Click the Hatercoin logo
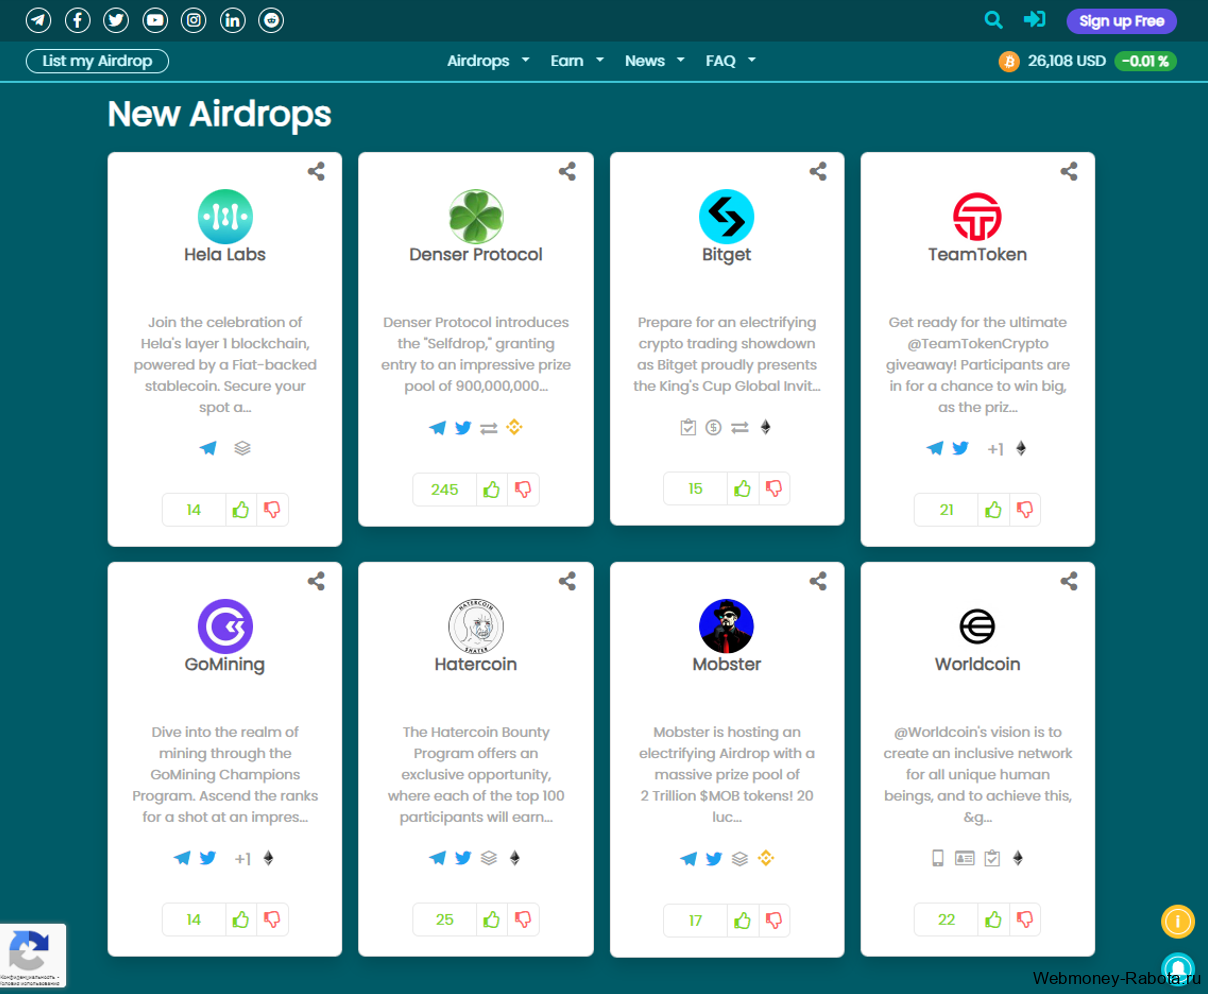This screenshot has width=1208, height=994. tap(476, 626)
